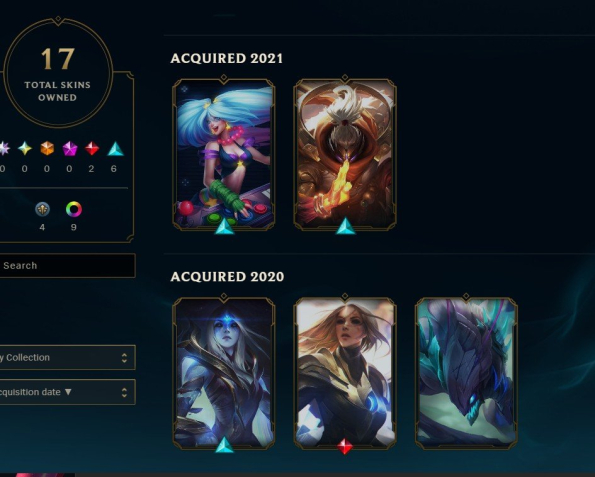The height and width of the screenshot is (477, 595).
Task: Click the arrows on the Collection dropdown
Action: click(x=124, y=357)
